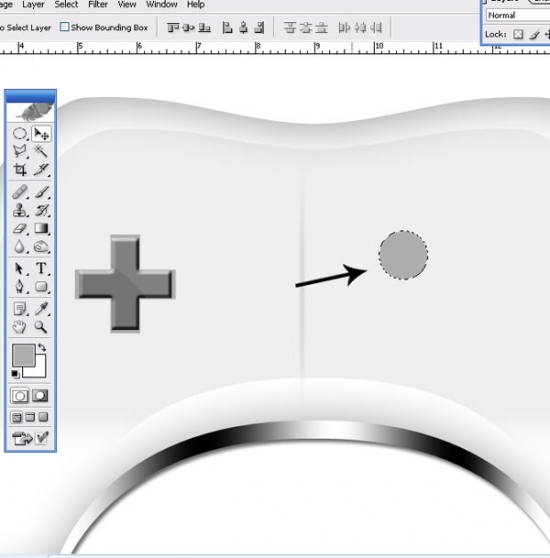Enable Show Bounding Box checkbox

click(64, 27)
